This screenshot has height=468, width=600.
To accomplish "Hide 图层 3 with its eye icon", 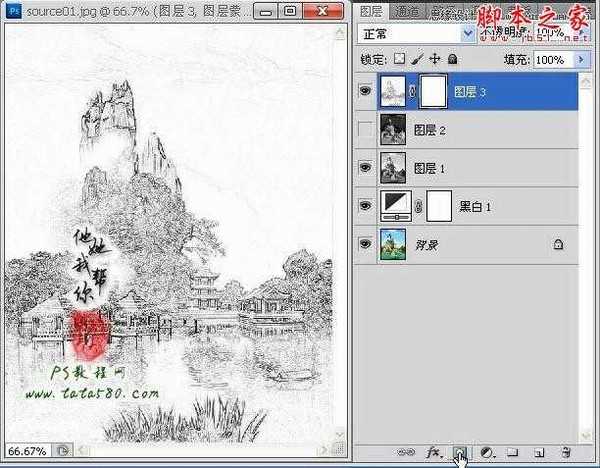I will pyautogui.click(x=366, y=91).
